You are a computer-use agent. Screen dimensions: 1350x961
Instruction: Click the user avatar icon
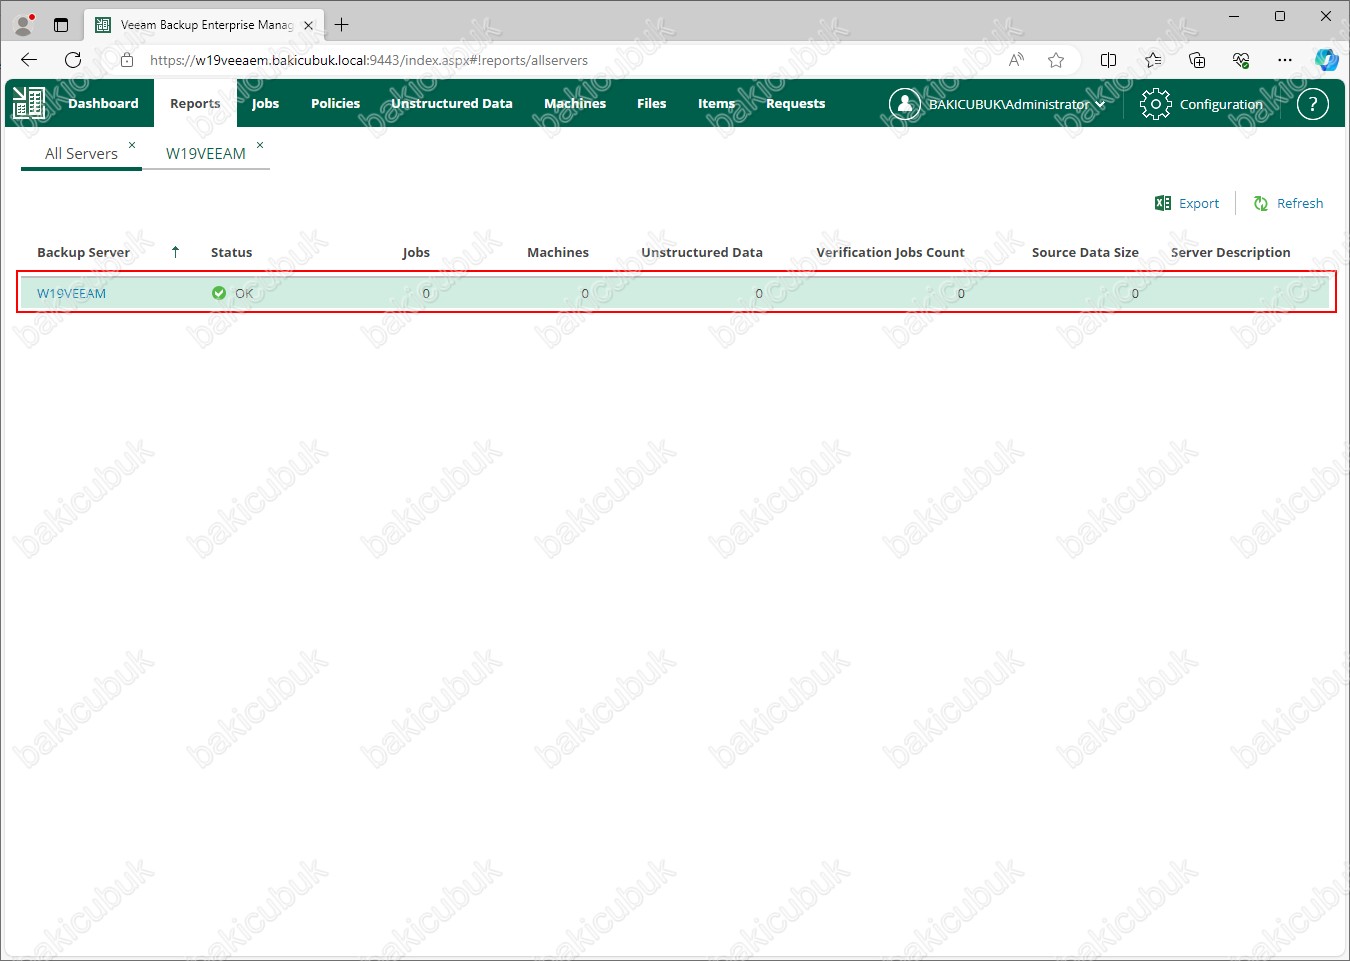click(904, 104)
